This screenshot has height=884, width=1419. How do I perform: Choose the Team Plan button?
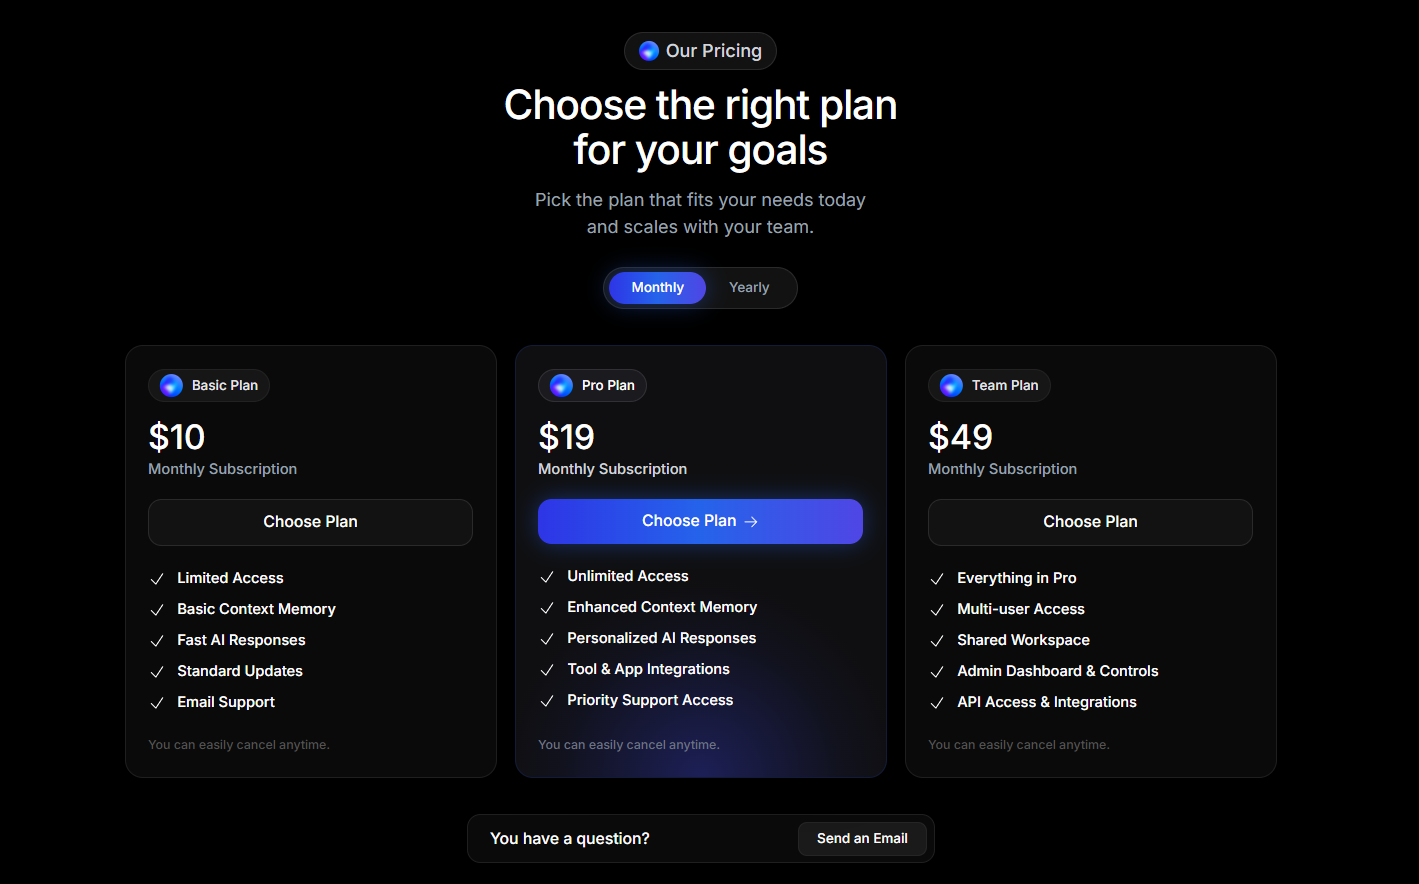1090,522
